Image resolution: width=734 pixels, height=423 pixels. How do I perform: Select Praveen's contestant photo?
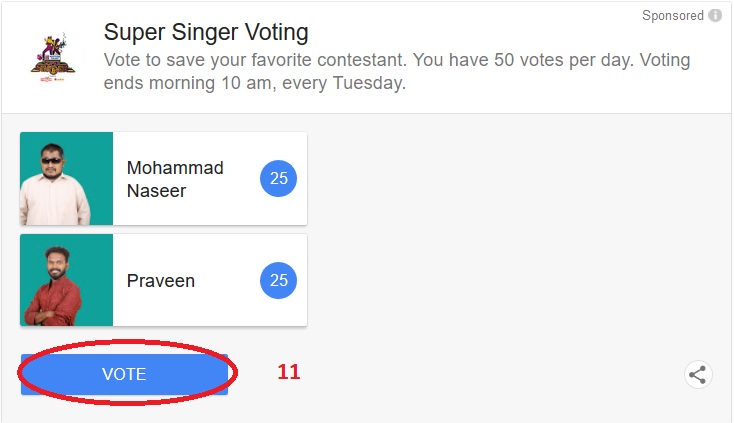click(x=66, y=280)
